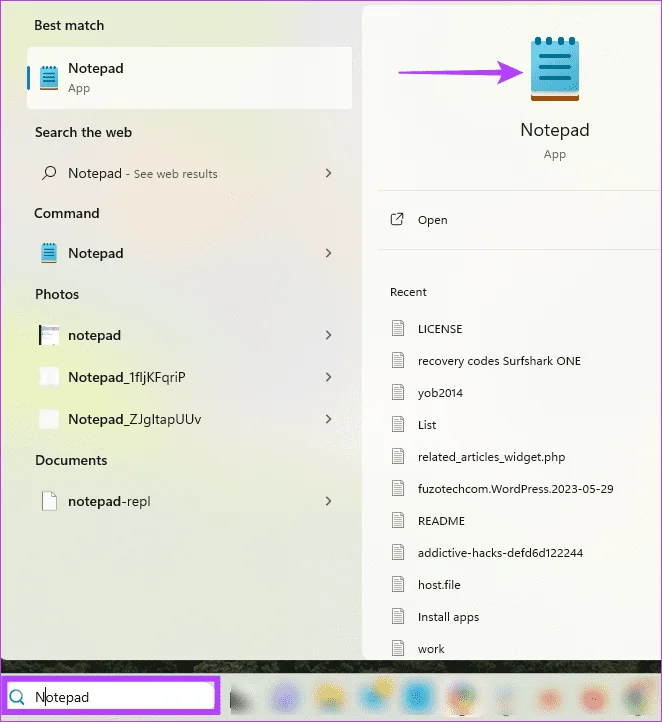Screen dimensions: 662x722
Task: Expand the notepad-repl document chevron
Action: tap(328, 501)
